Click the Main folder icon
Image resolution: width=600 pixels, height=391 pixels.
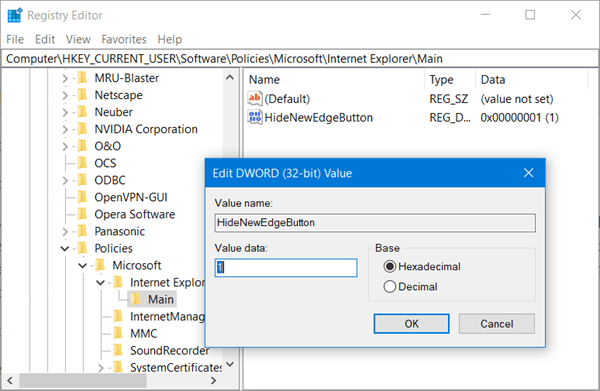pyautogui.click(x=136, y=299)
